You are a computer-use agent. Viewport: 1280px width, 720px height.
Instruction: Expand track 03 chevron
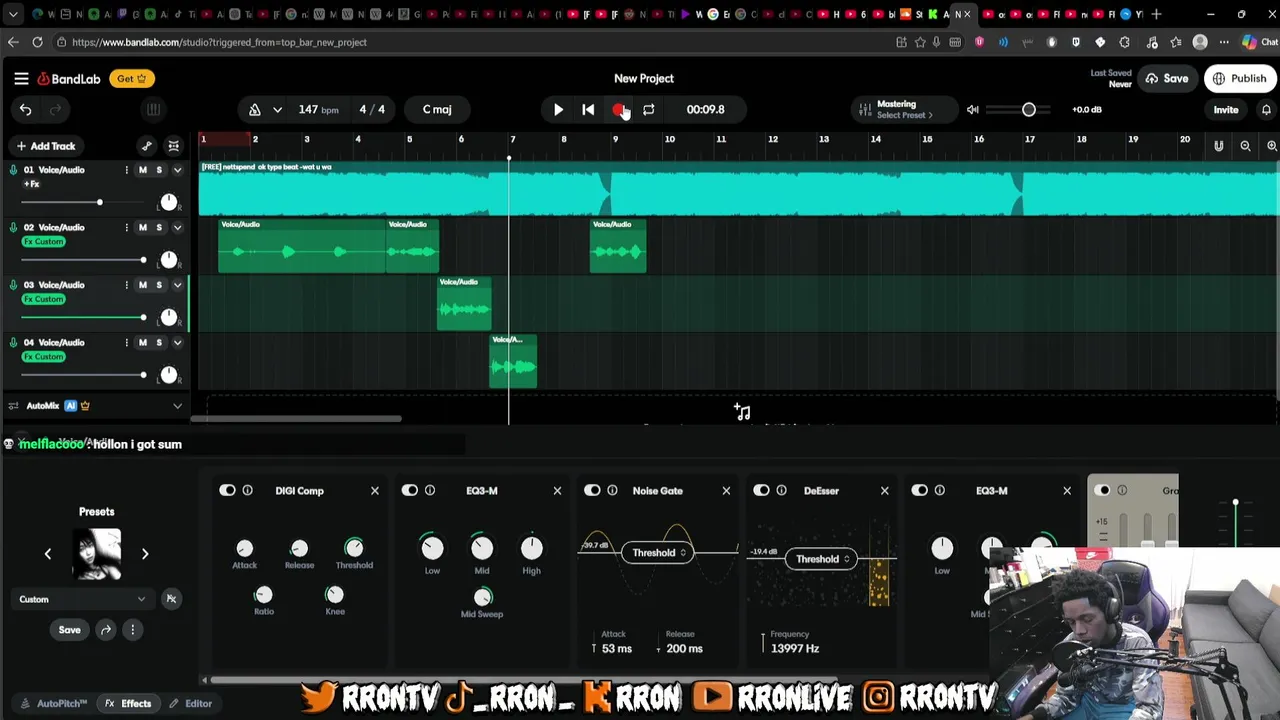coord(177,285)
